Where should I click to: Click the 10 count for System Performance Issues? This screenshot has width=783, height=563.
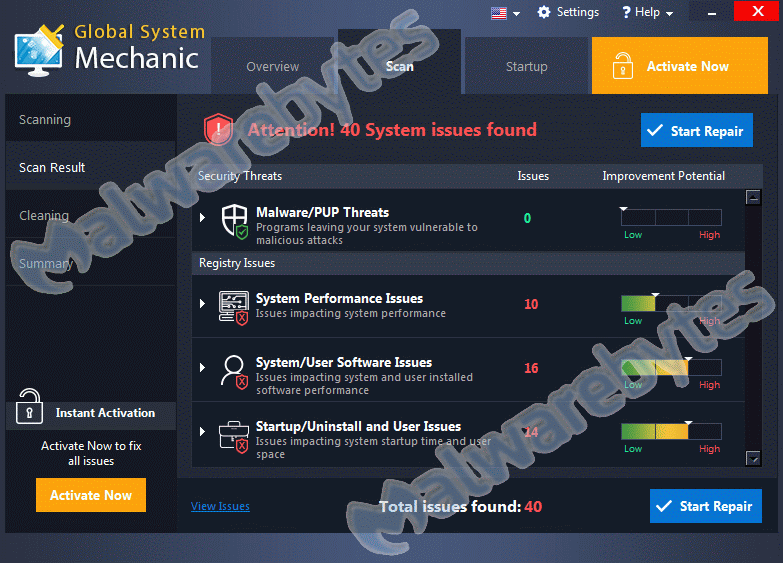click(531, 304)
